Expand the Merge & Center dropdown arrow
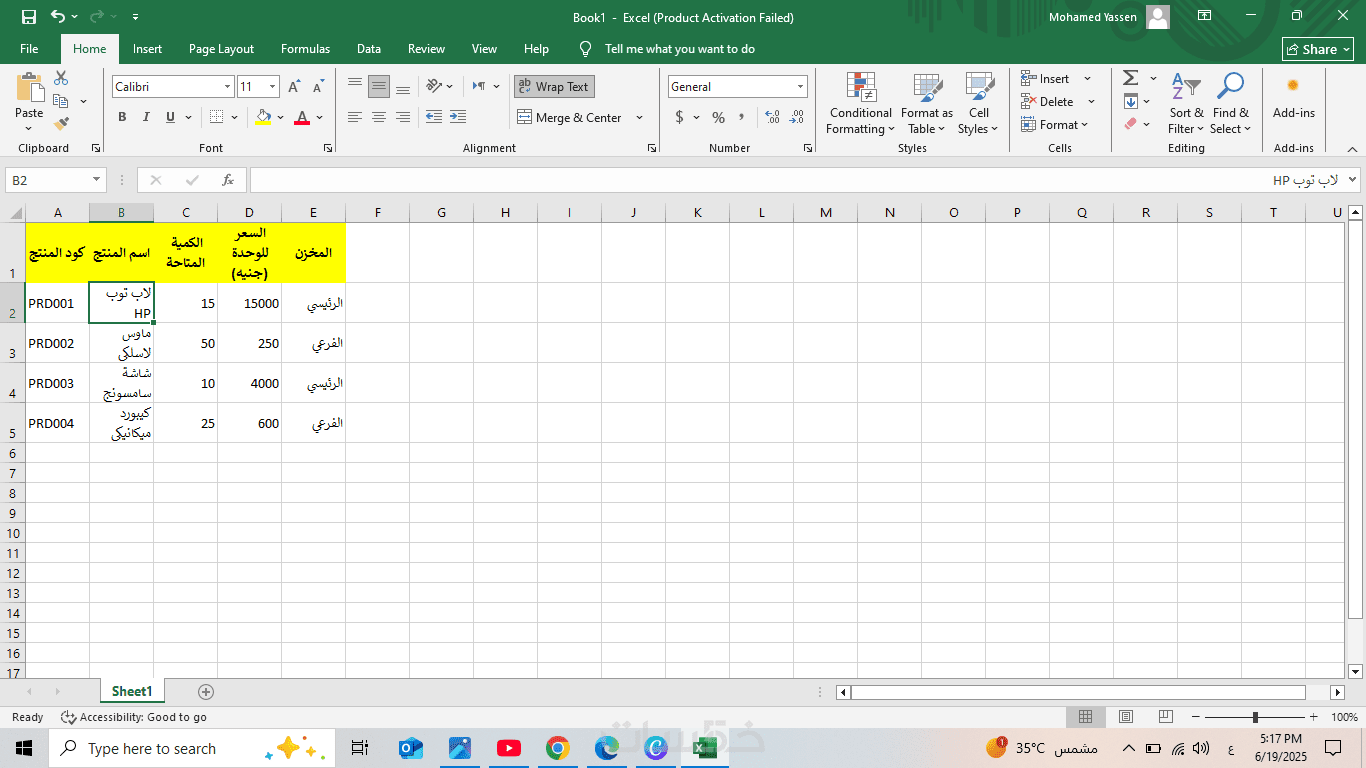 pos(642,118)
